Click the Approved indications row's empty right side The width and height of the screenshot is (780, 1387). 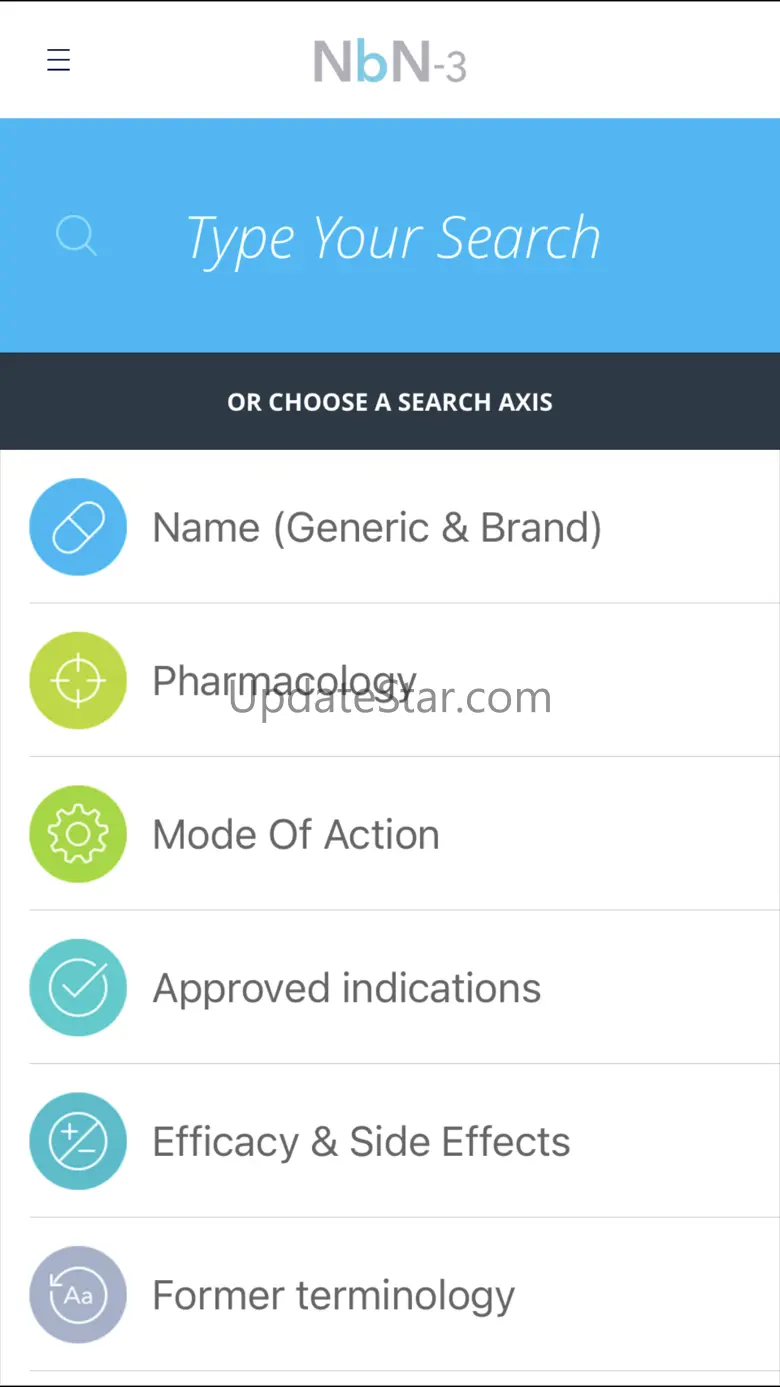pos(670,988)
